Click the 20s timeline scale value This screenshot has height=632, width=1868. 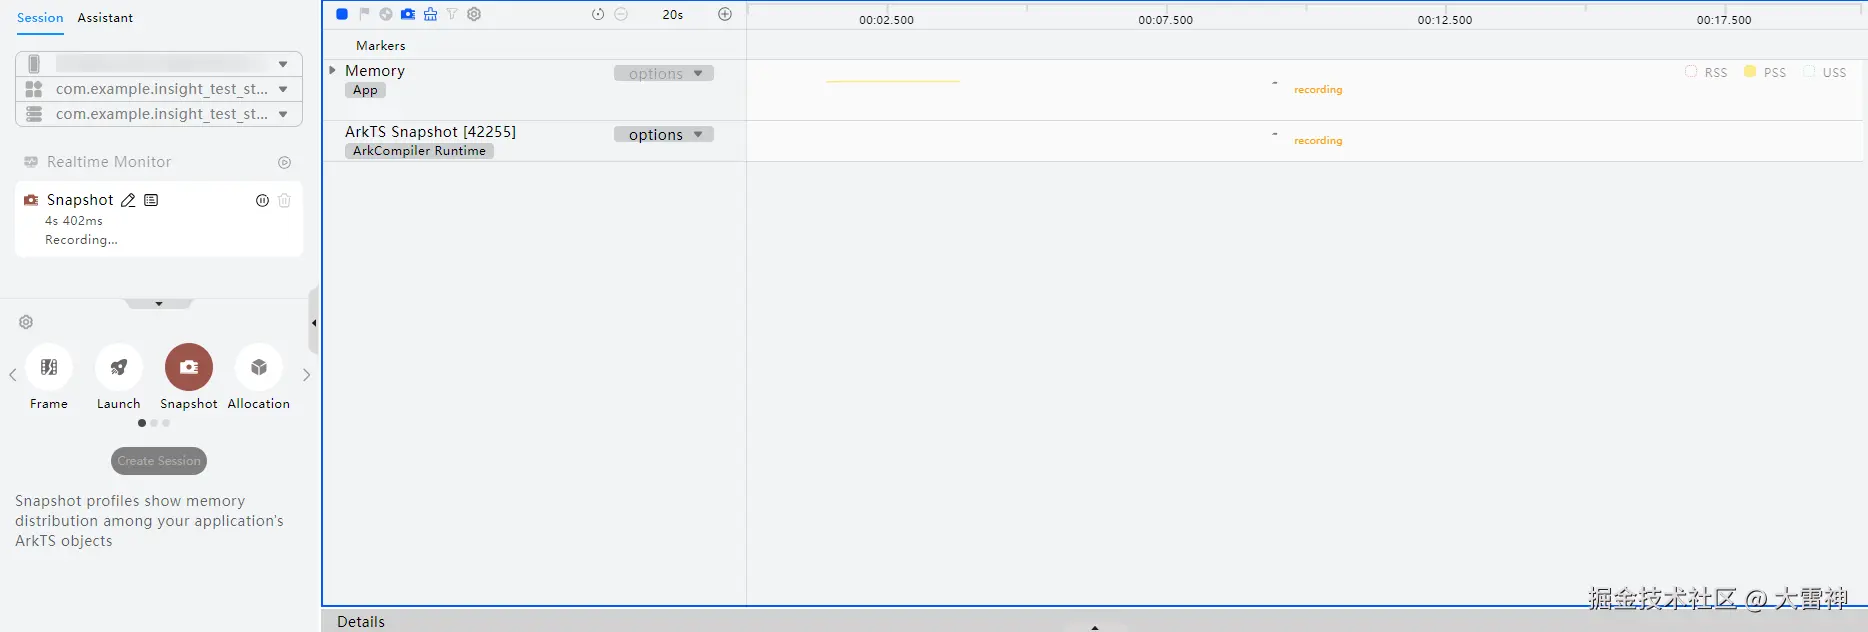coord(673,15)
